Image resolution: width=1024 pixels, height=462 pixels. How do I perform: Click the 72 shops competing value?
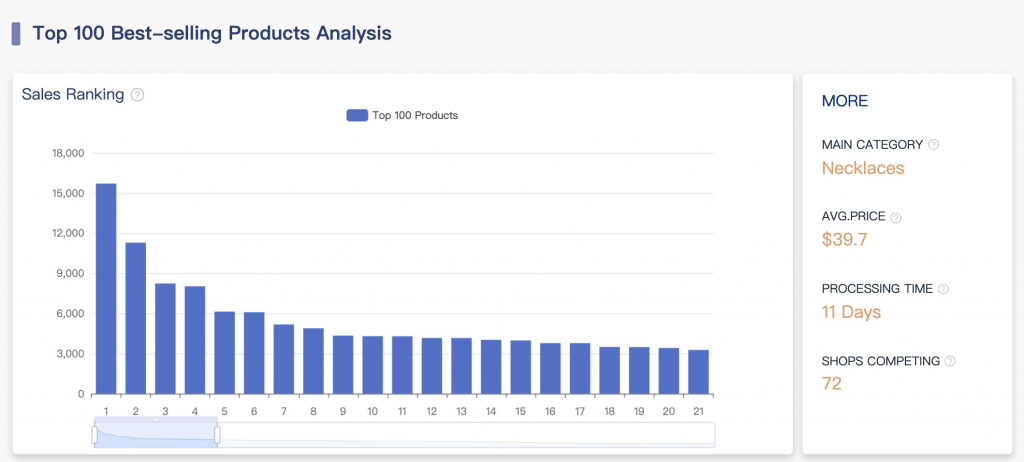click(832, 384)
